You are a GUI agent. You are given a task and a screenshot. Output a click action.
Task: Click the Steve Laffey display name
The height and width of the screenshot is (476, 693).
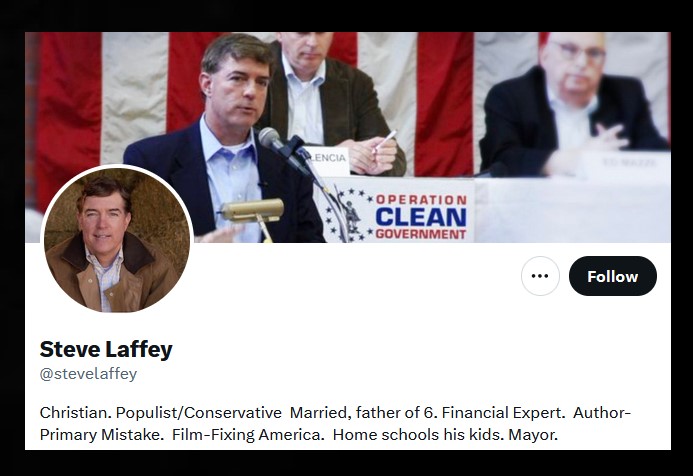106,349
